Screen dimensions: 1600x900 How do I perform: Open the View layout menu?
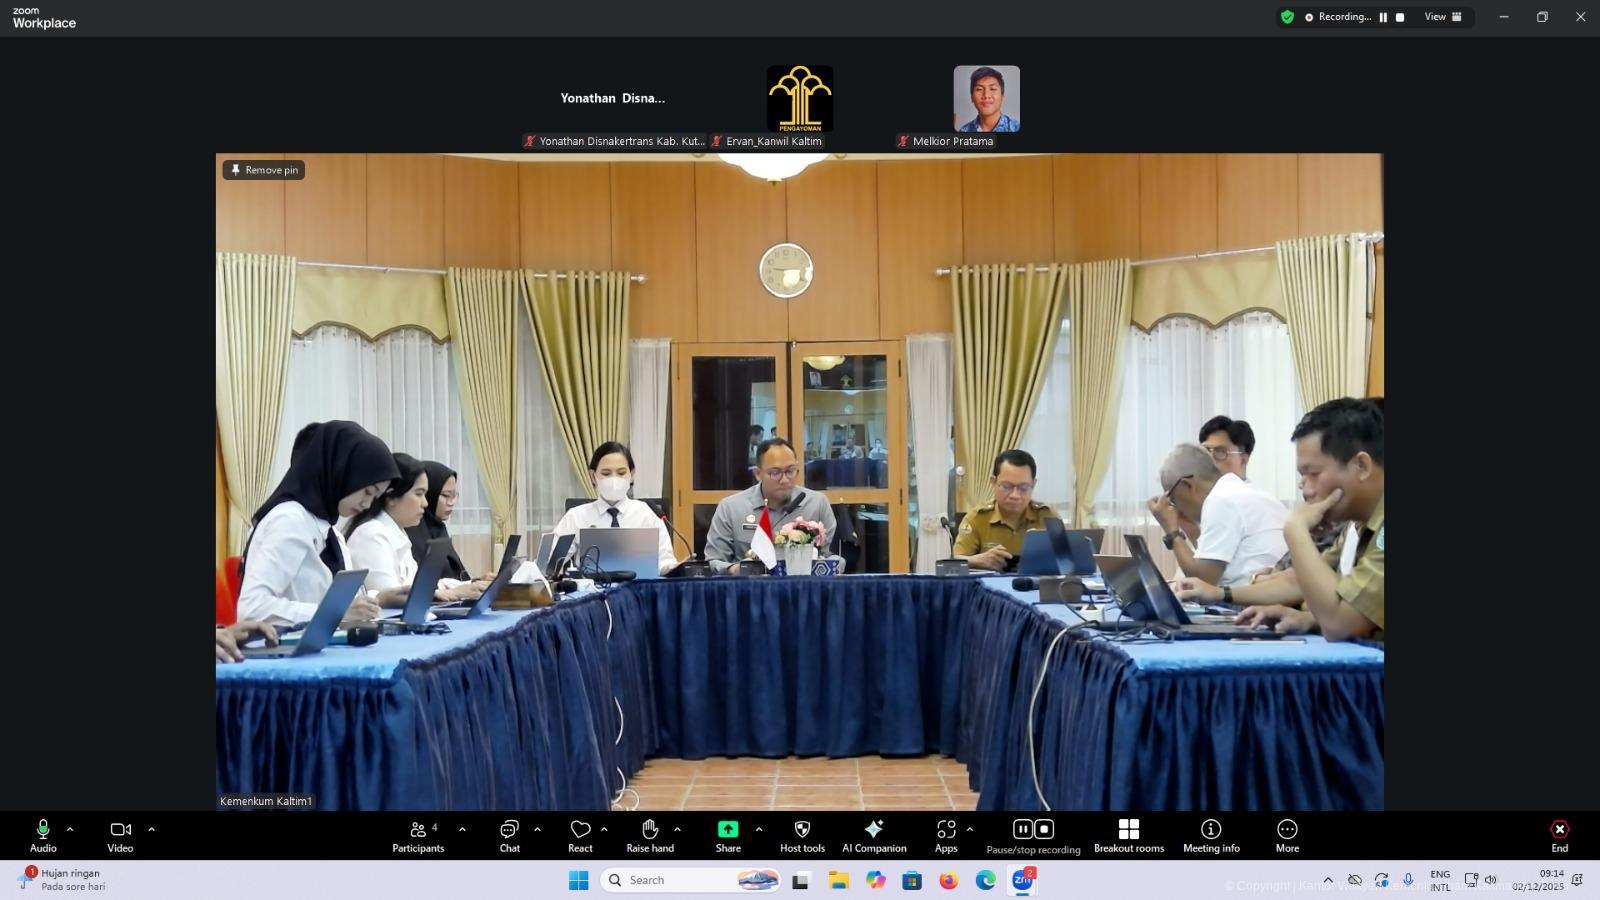[x=1443, y=17]
